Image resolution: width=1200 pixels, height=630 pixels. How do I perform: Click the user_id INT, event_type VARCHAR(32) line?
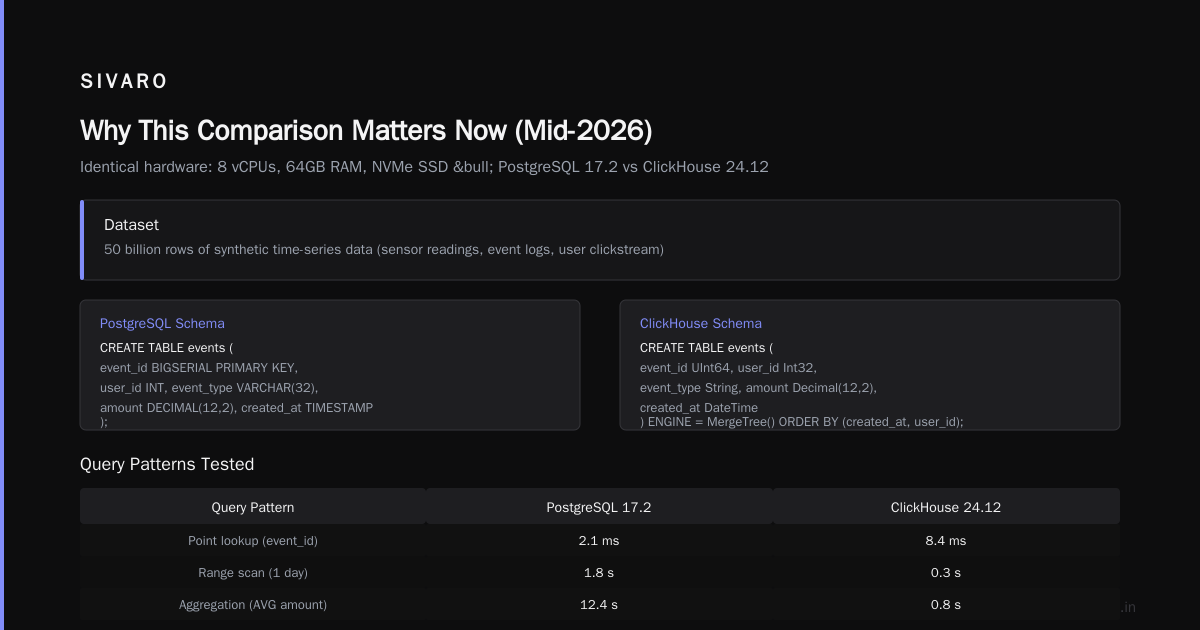[209, 387]
